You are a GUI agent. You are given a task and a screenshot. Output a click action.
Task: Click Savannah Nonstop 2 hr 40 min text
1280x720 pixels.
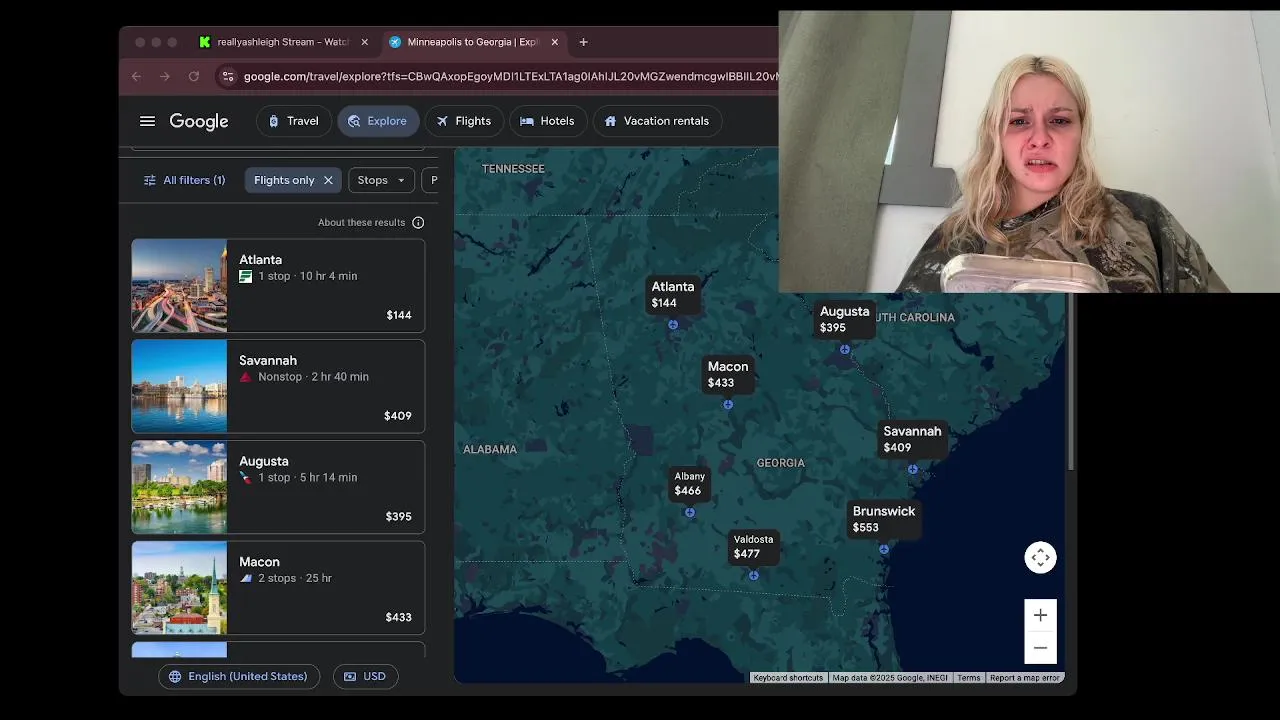(313, 377)
